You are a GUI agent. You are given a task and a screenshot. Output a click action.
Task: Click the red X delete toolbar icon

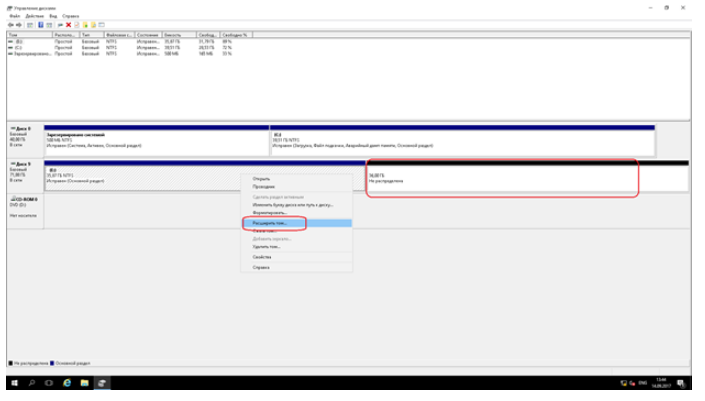[x=66, y=23]
